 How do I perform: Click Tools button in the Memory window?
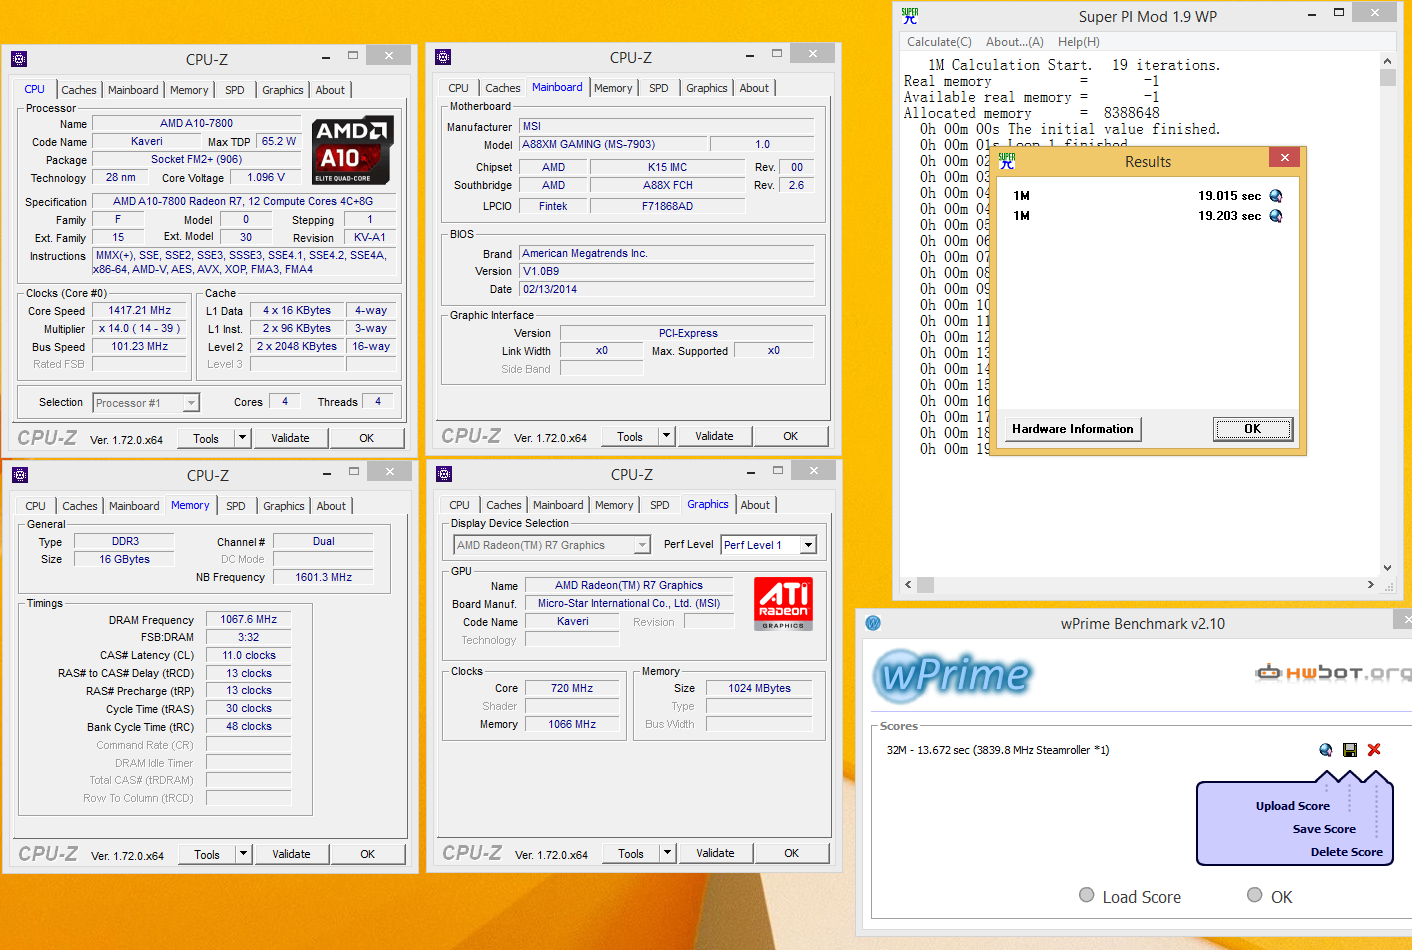click(207, 854)
